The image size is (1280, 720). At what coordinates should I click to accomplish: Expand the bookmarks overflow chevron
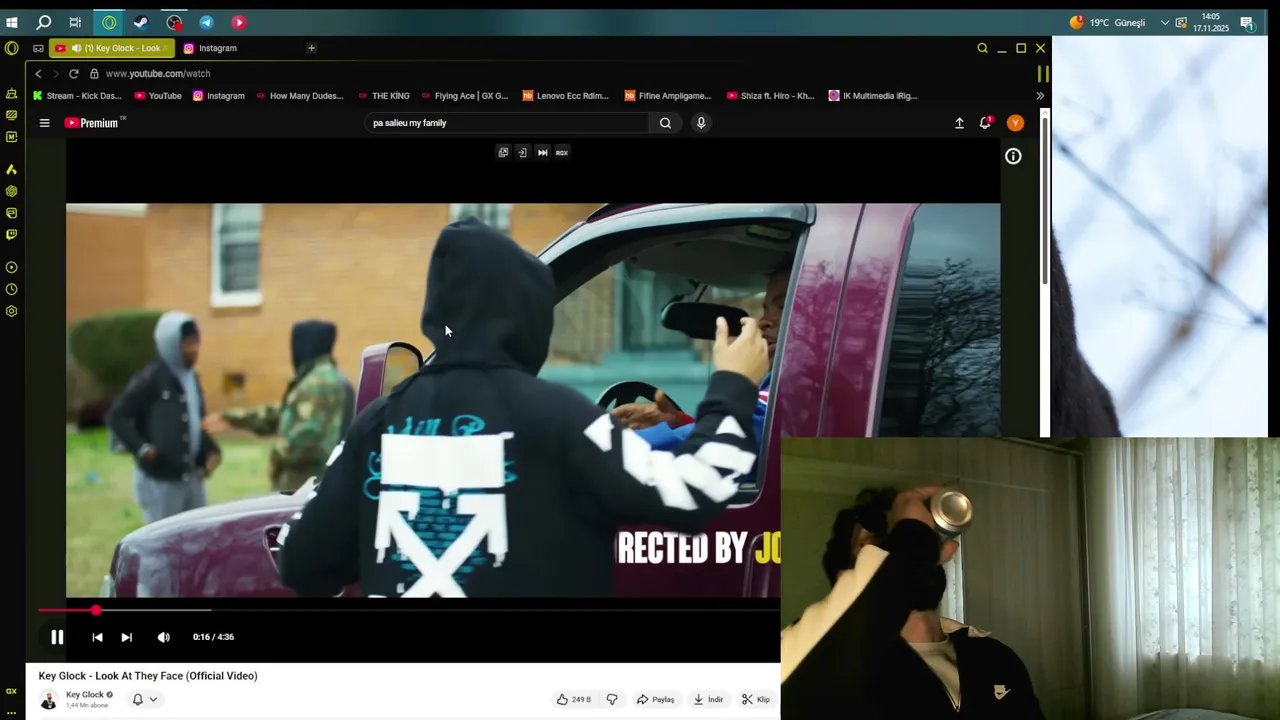[x=1040, y=96]
